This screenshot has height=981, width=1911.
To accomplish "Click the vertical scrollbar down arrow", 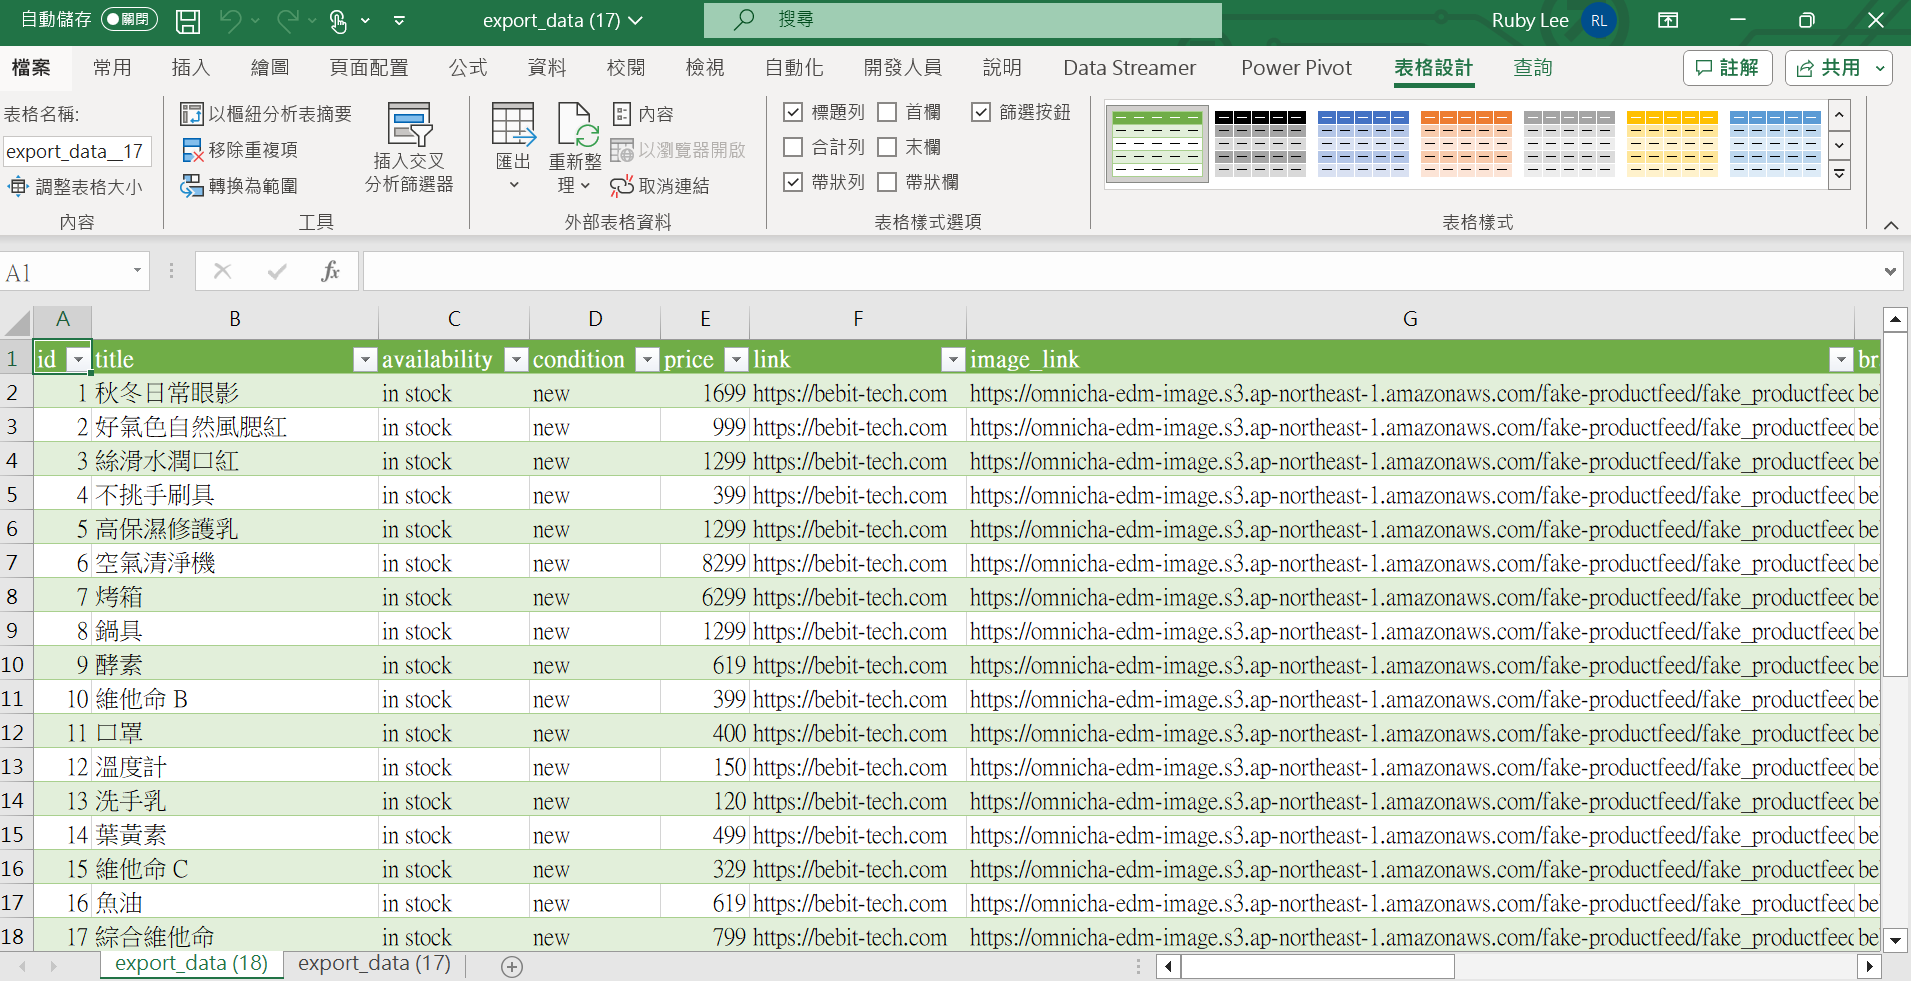I will tap(1894, 940).
